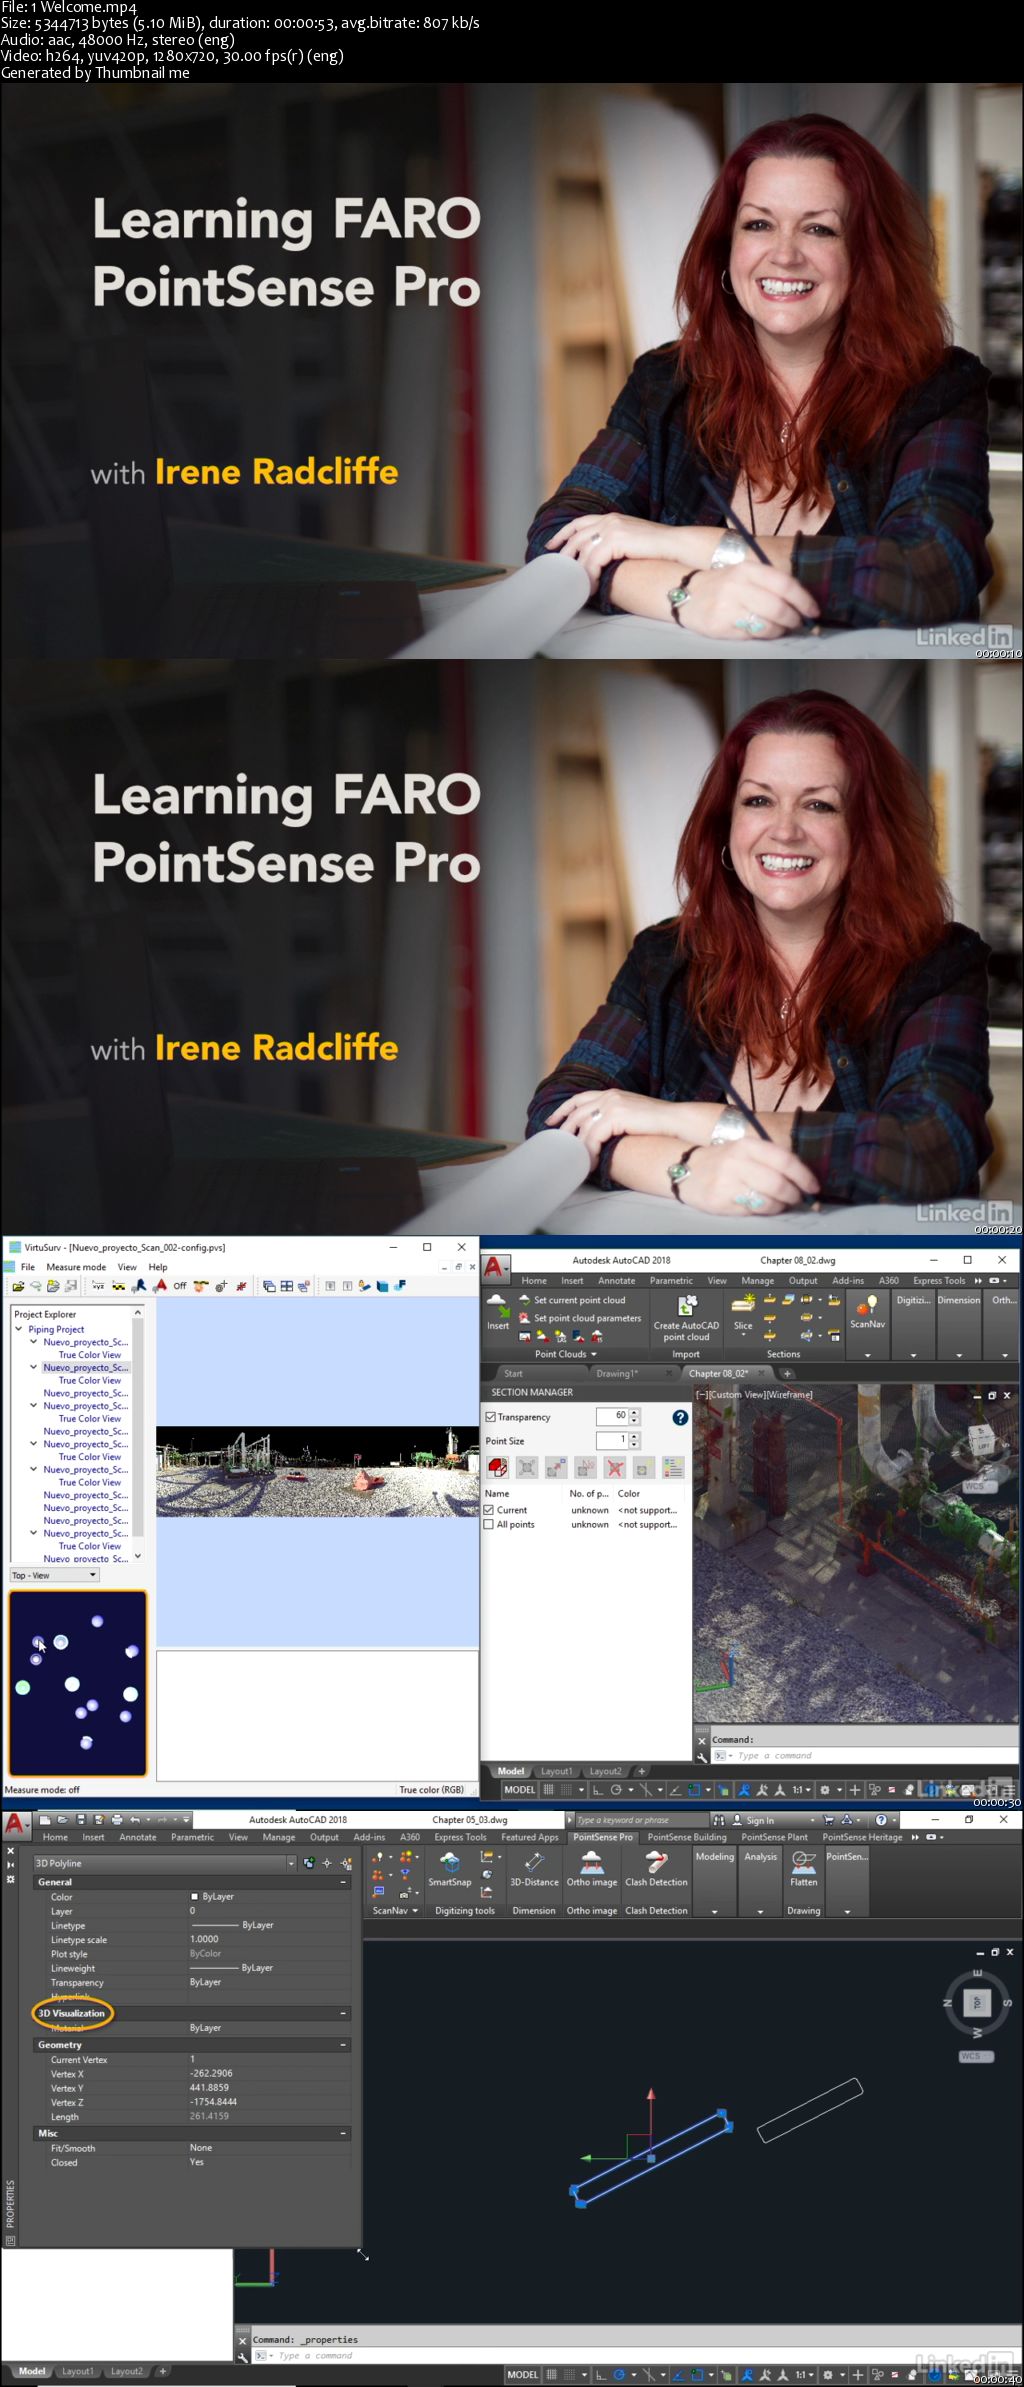Open the section list icon in Section Manager

pyautogui.click(x=673, y=1467)
